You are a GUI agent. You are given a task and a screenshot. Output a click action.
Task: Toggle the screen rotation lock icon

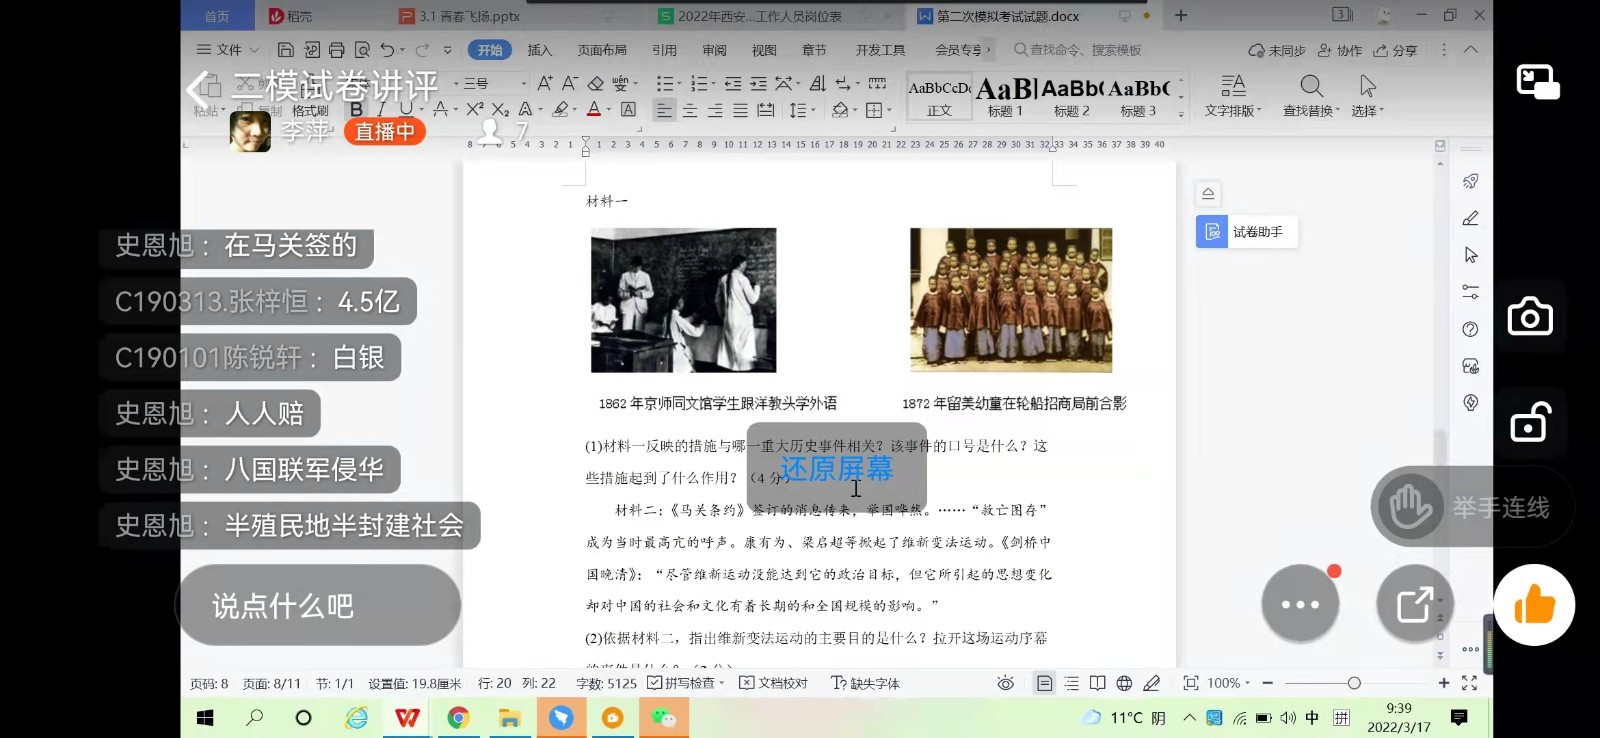[x=1530, y=423]
